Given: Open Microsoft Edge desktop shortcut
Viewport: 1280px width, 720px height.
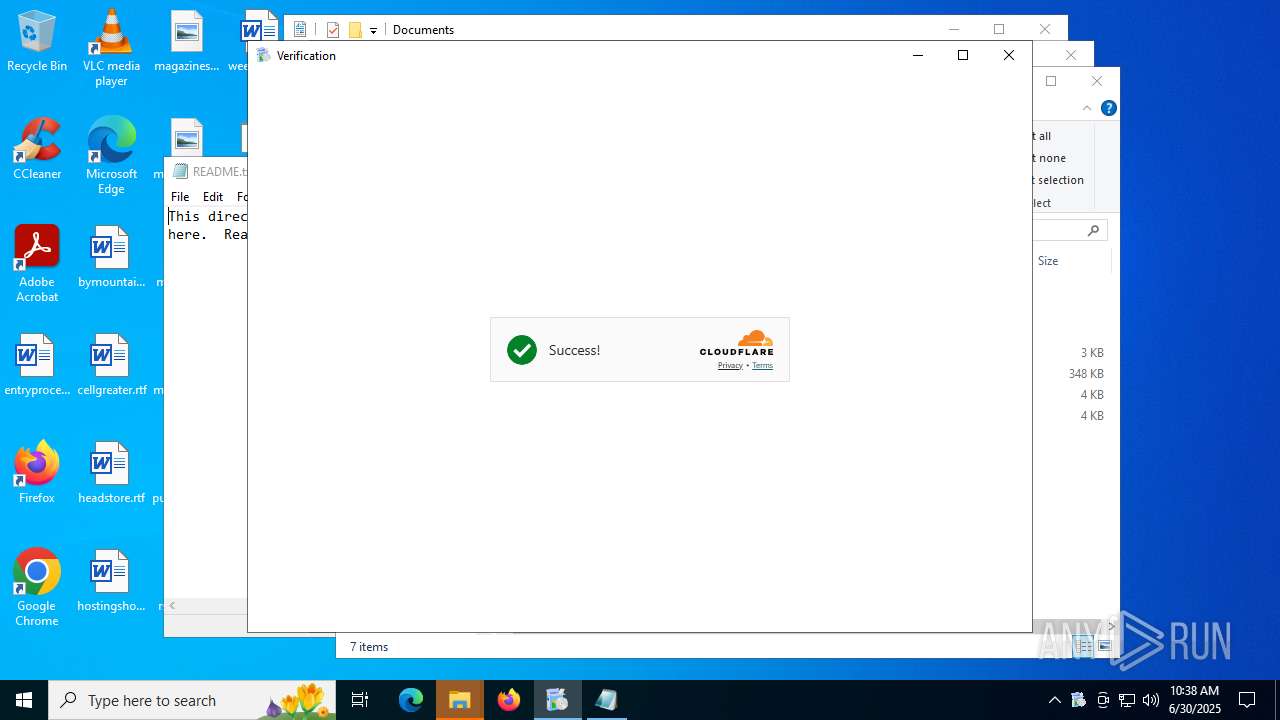Looking at the screenshot, I should click(x=111, y=156).
